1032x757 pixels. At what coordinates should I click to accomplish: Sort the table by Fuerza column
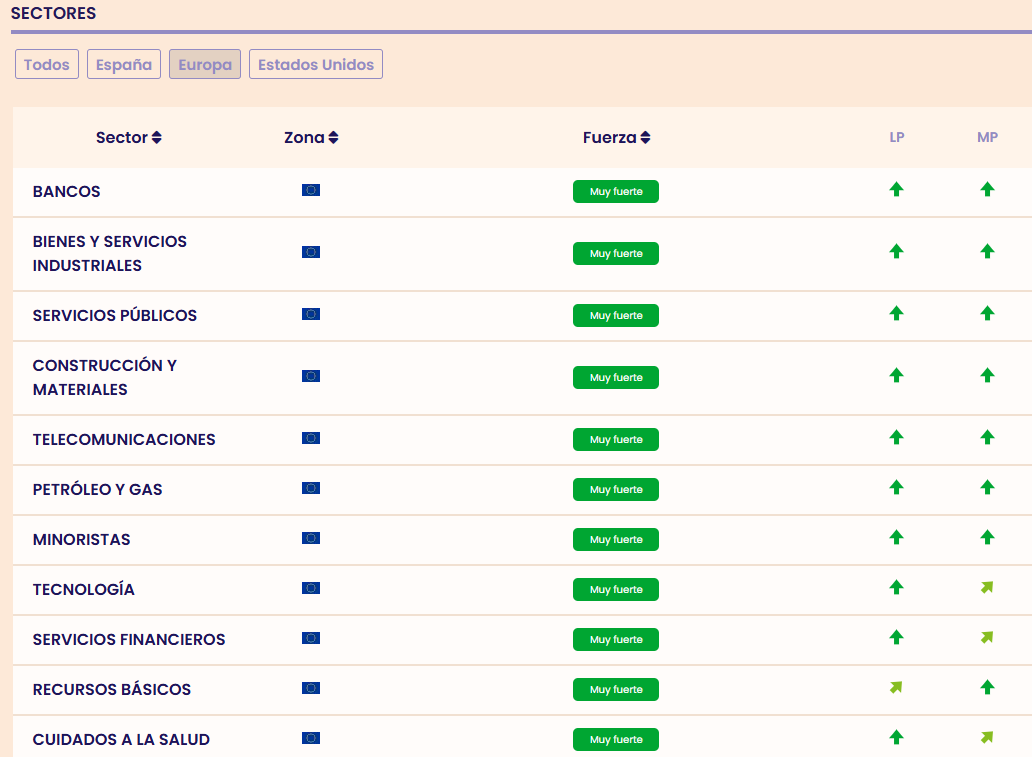coord(616,138)
